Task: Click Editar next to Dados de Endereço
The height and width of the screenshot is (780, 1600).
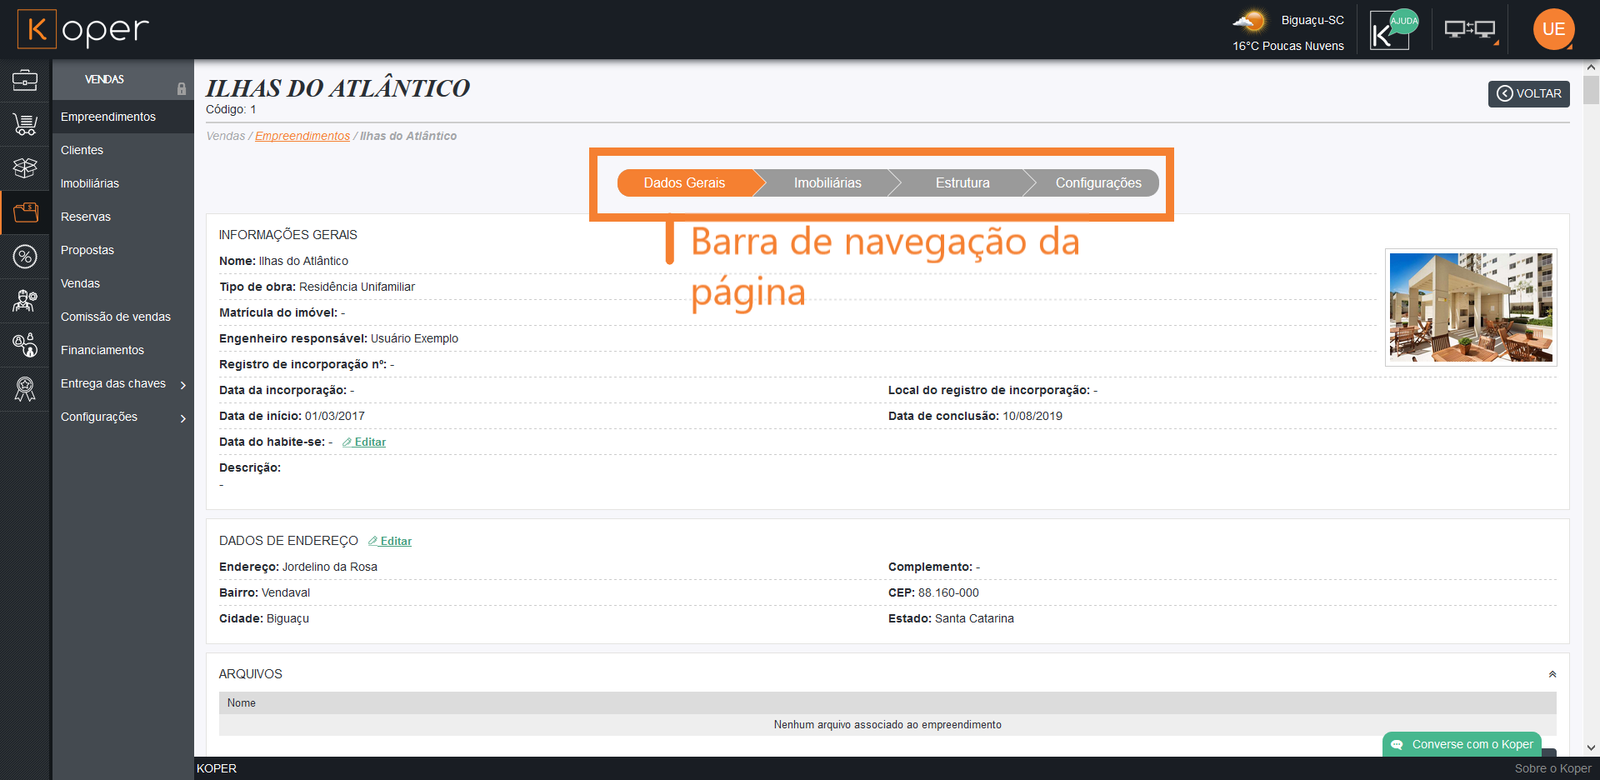Action: pyautogui.click(x=390, y=541)
